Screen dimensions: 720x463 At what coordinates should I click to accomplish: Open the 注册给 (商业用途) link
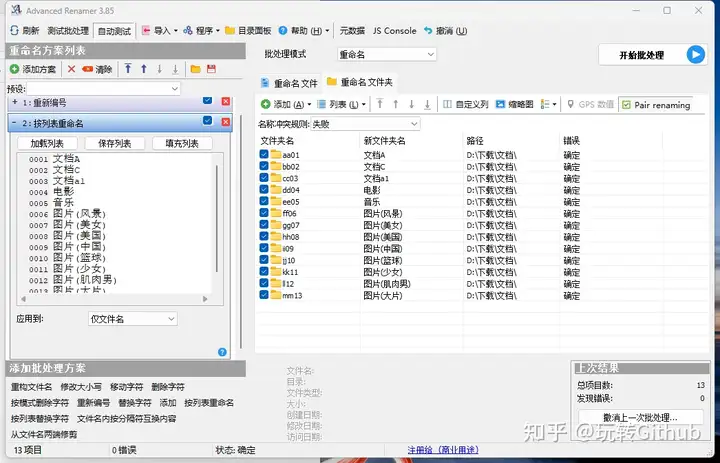point(443,450)
